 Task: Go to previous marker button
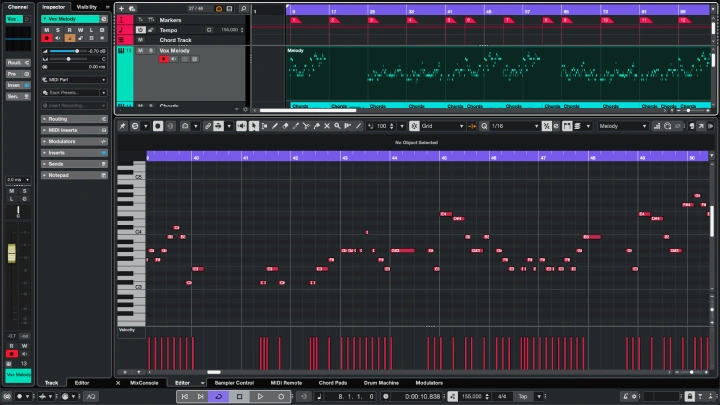[185, 396]
